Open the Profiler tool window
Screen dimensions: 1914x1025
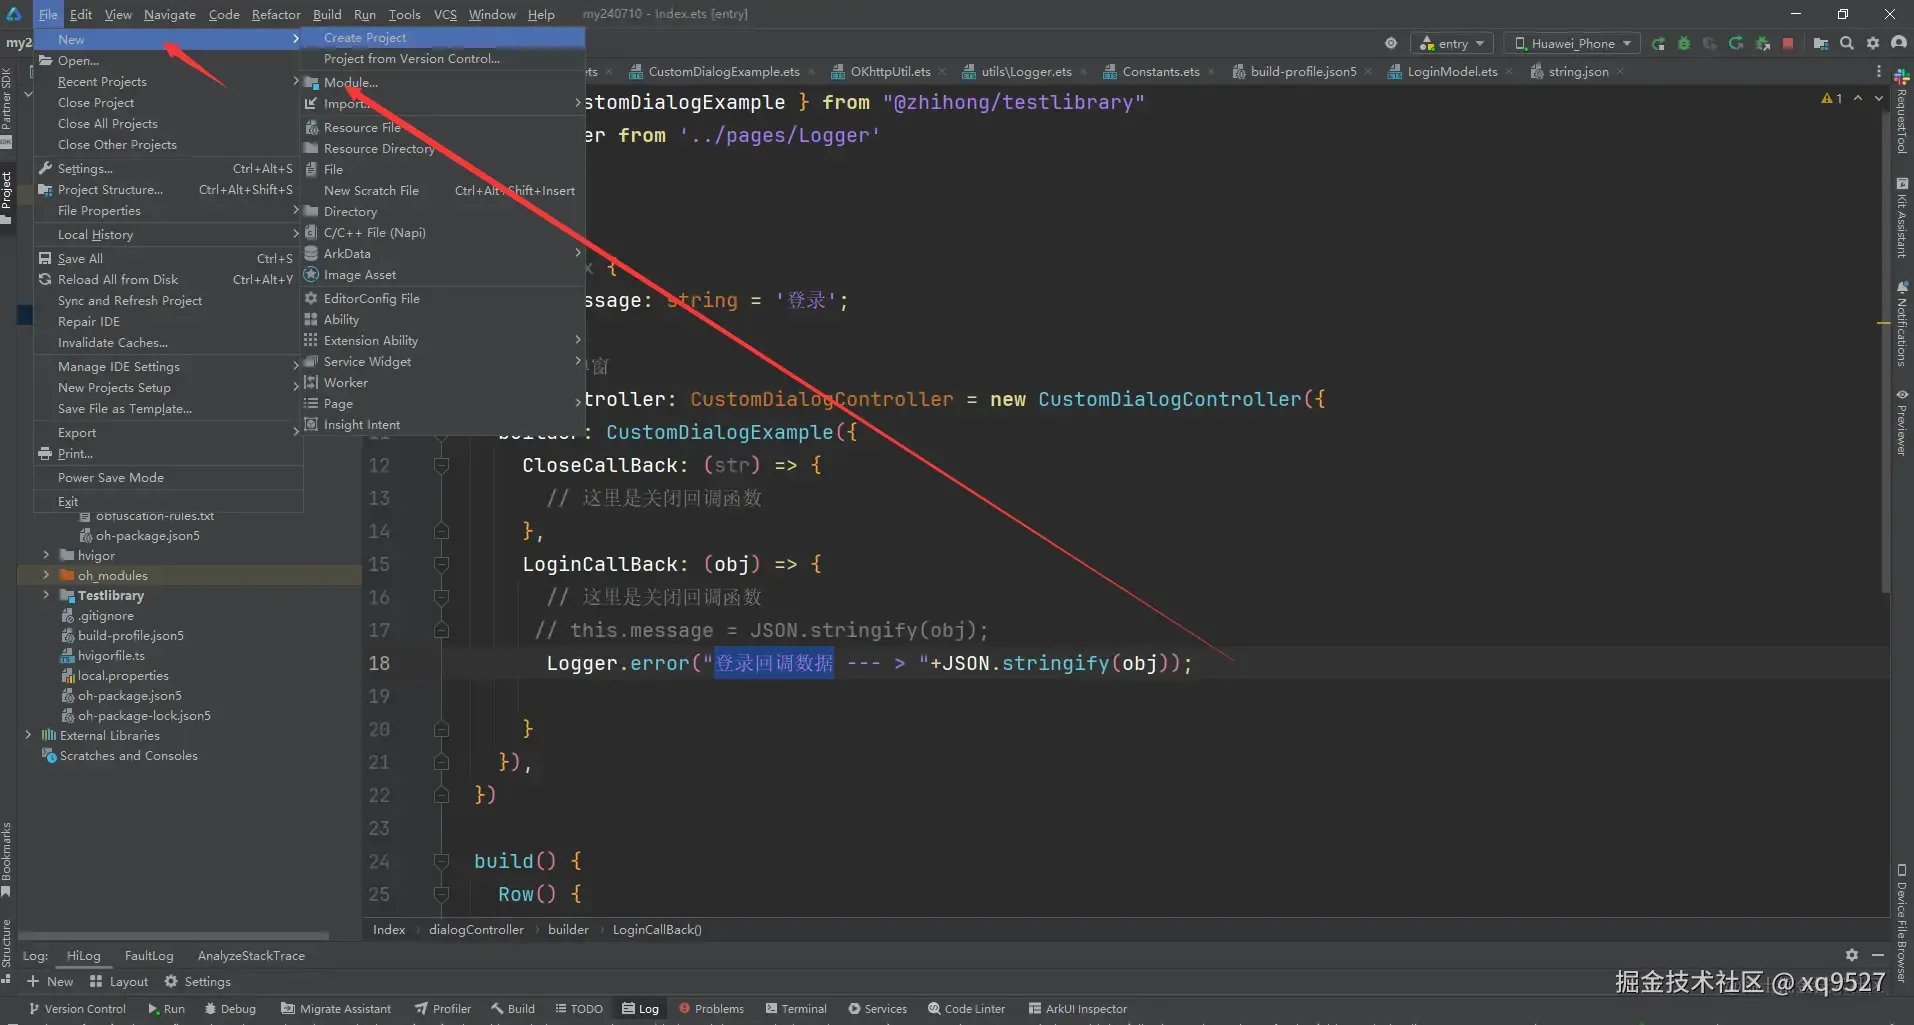pyautogui.click(x=443, y=1009)
